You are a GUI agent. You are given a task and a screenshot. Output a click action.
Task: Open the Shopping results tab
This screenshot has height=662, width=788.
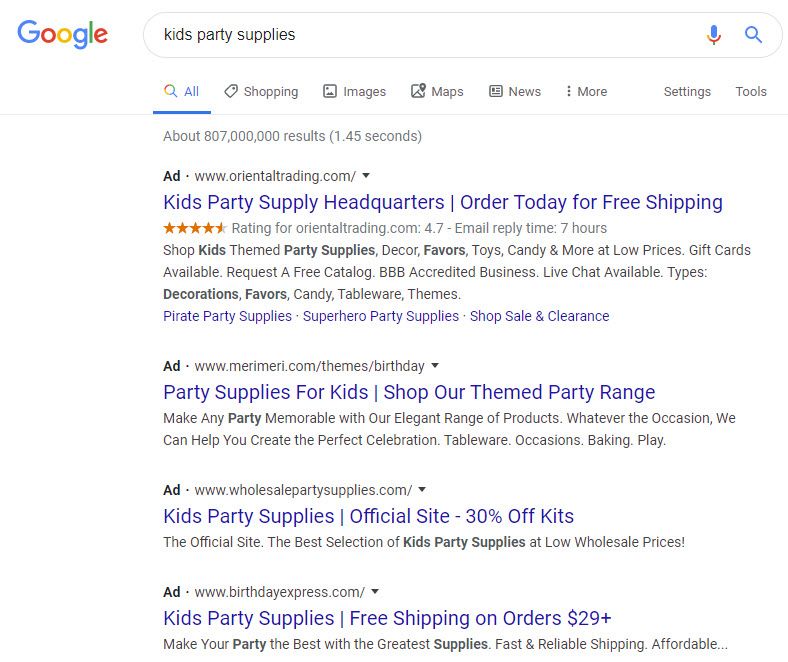(261, 91)
